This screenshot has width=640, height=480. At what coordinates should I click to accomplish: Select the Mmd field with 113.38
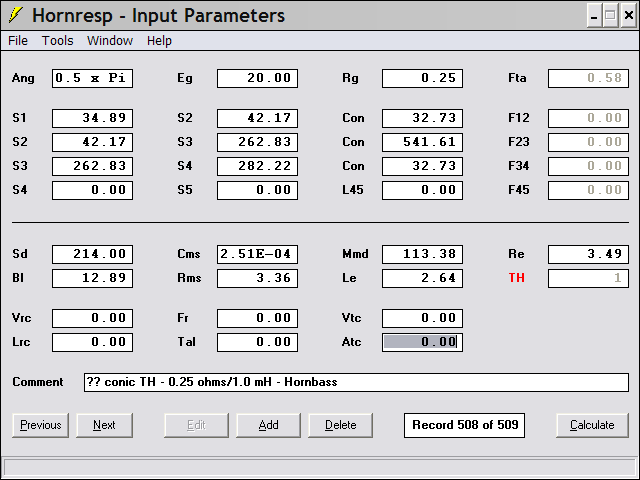[x=422, y=254]
